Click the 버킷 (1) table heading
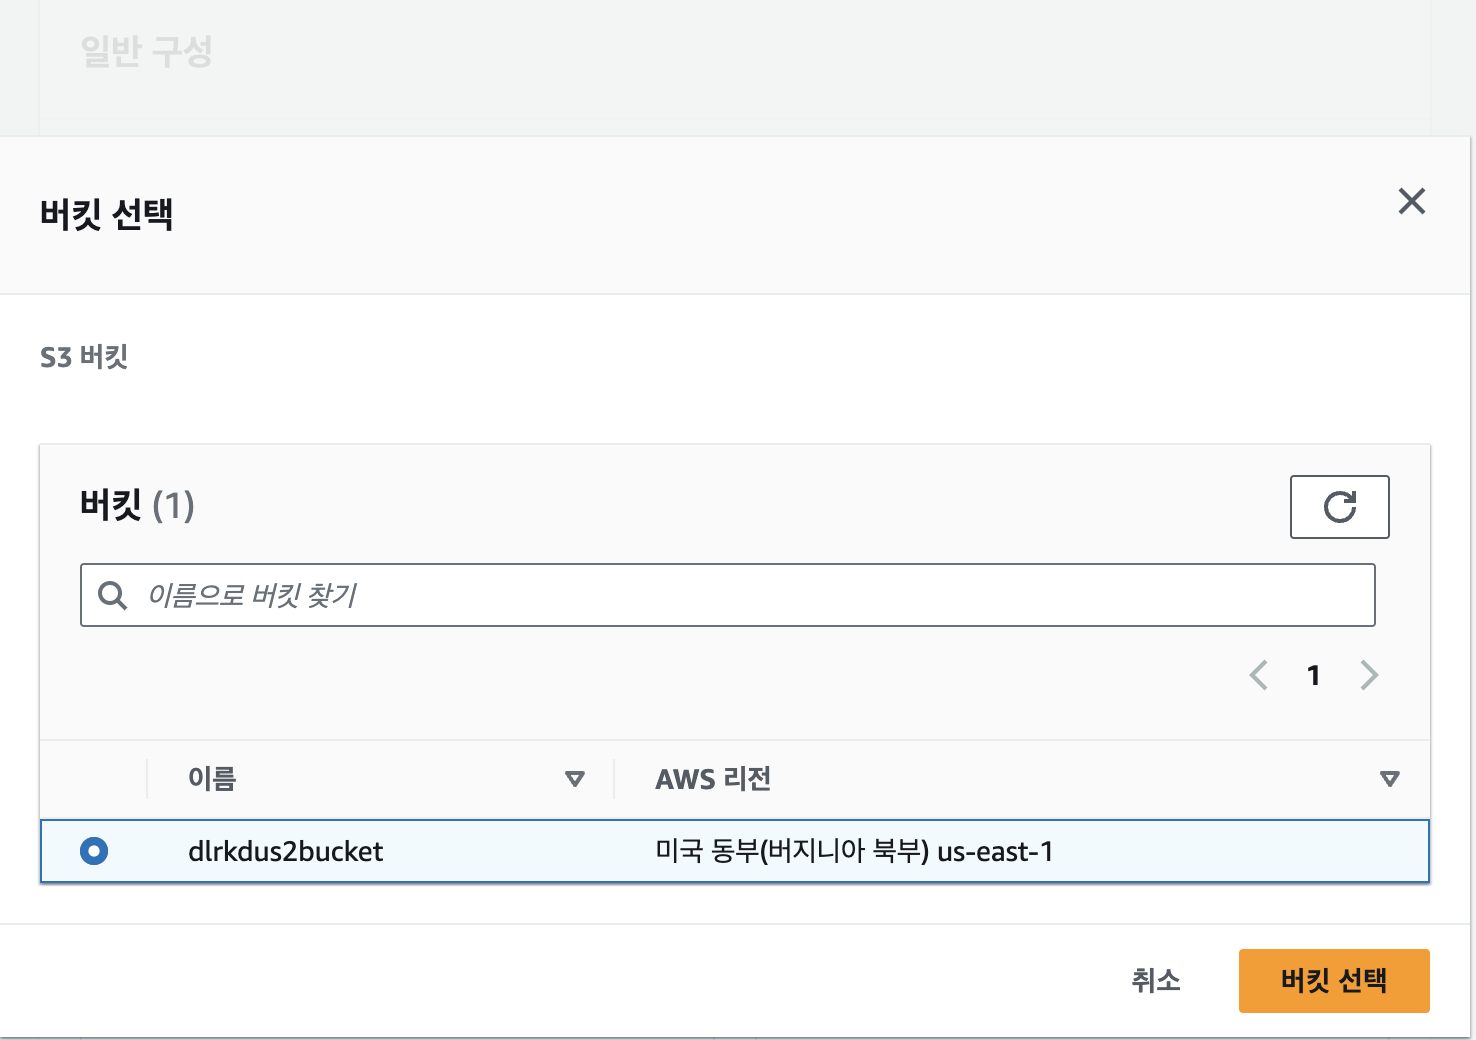 137,505
